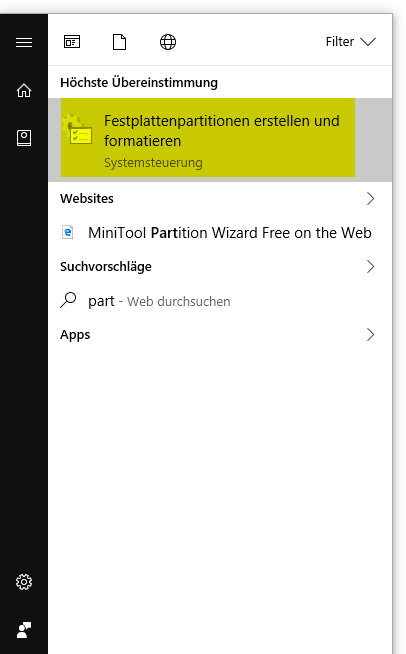Open the hamburger menu in sidebar
The image size is (406, 654).
point(24,42)
